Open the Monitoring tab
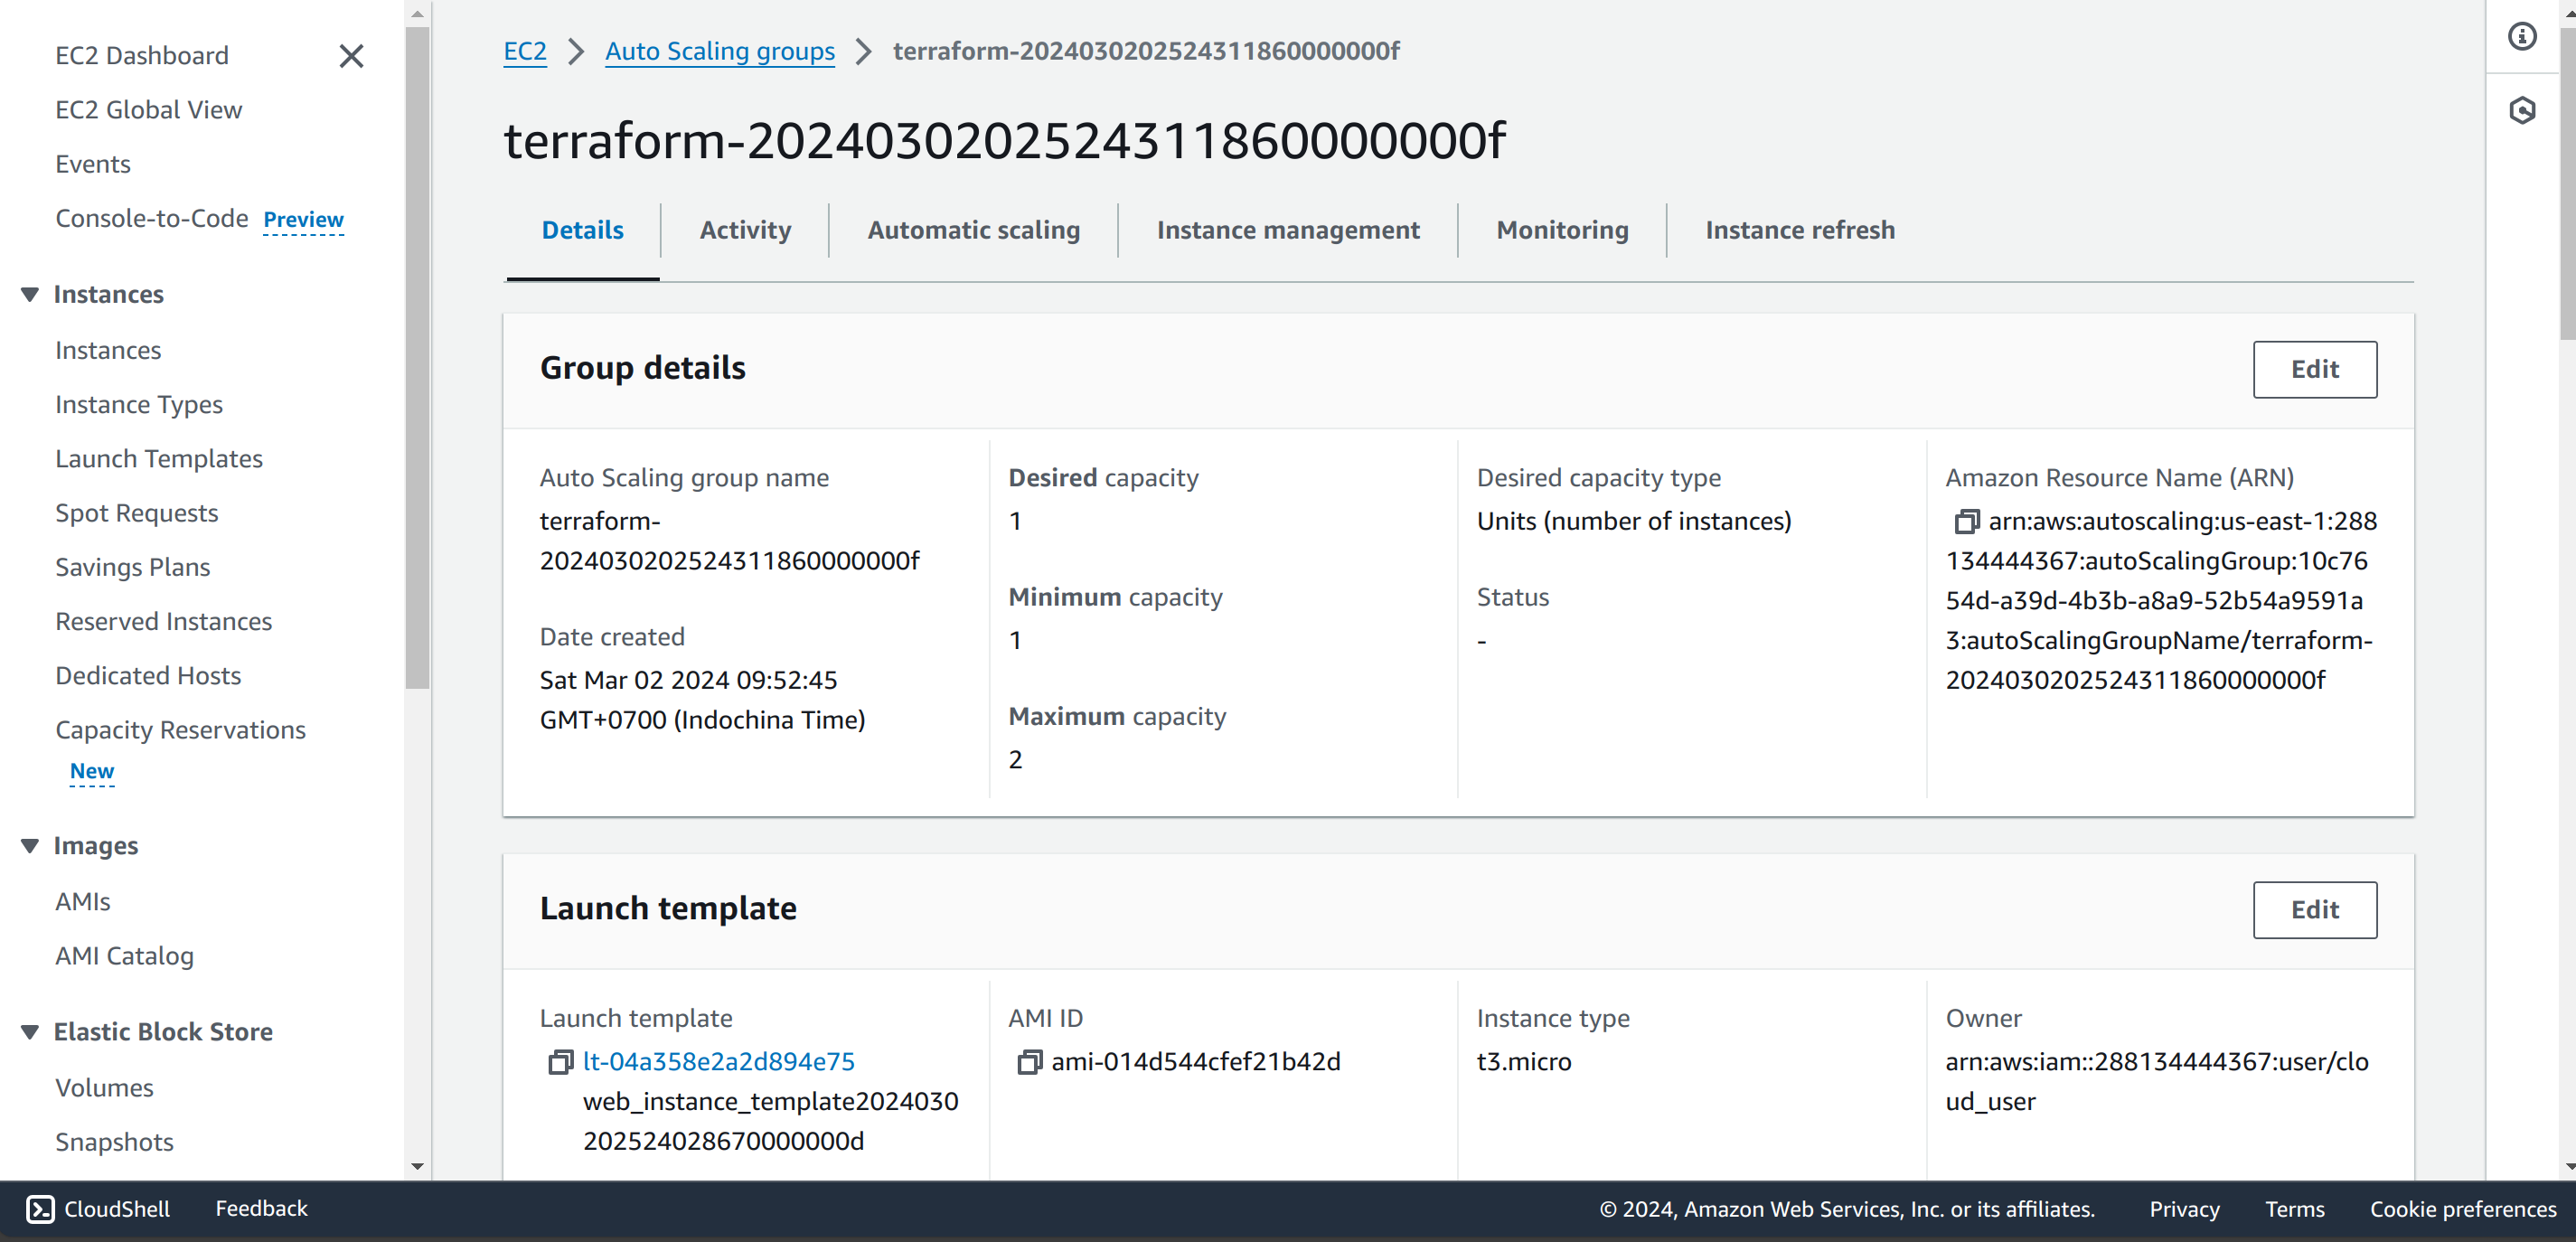This screenshot has width=2576, height=1242. (1562, 230)
